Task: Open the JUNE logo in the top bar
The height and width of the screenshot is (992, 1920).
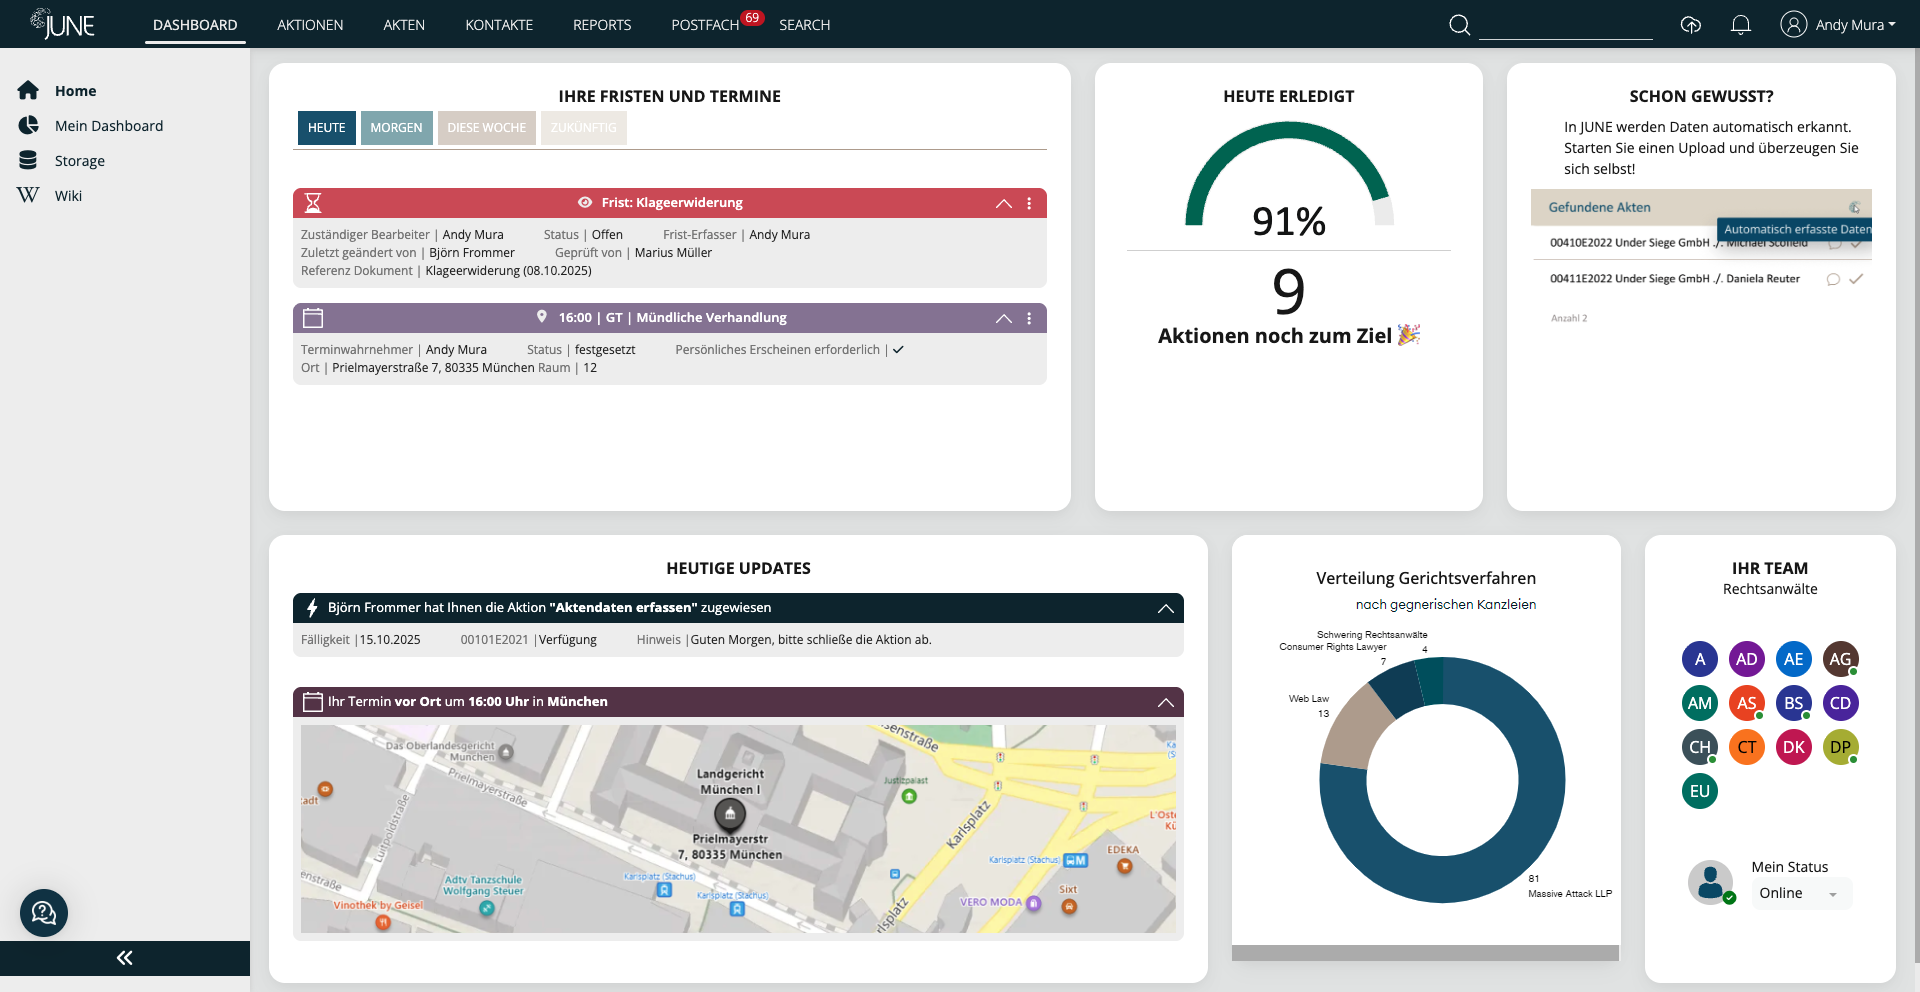Action: pos(62,24)
